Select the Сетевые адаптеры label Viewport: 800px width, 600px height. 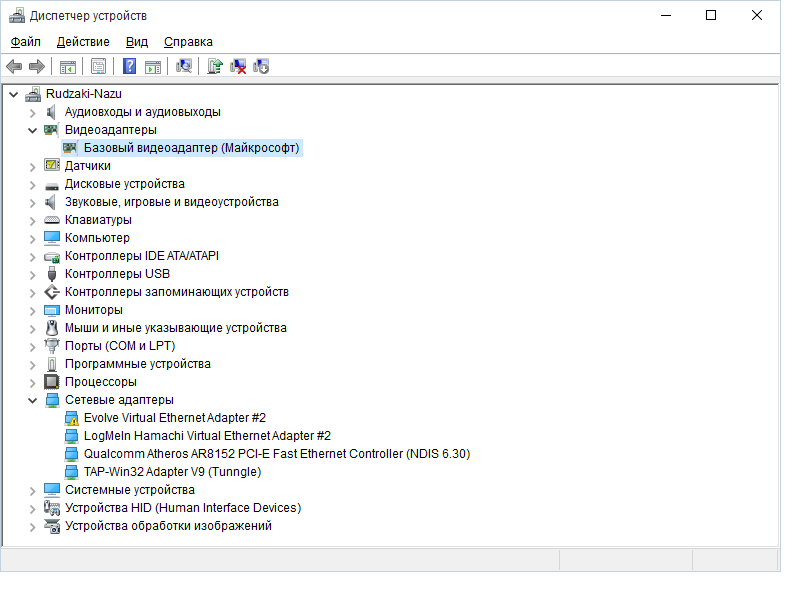[x=119, y=400]
